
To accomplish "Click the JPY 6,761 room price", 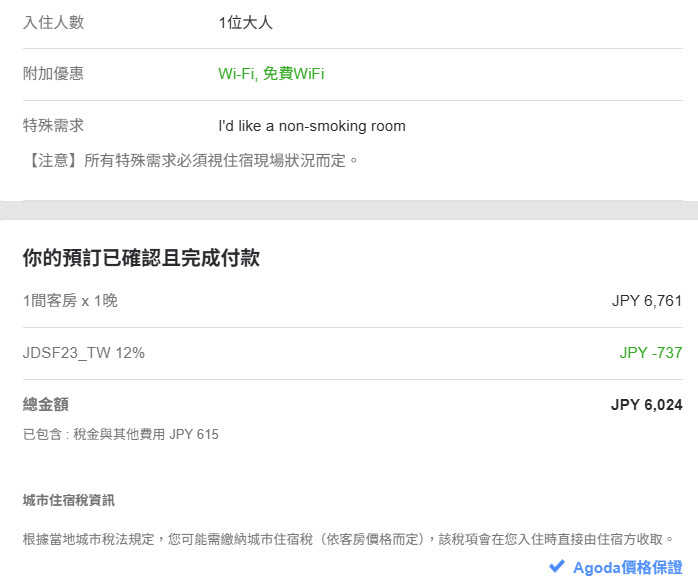I will tap(647, 300).
